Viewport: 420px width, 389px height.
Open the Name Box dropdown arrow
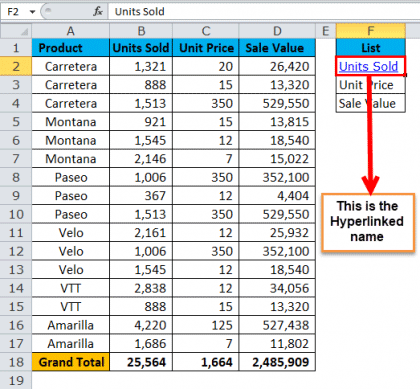[32, 12]
